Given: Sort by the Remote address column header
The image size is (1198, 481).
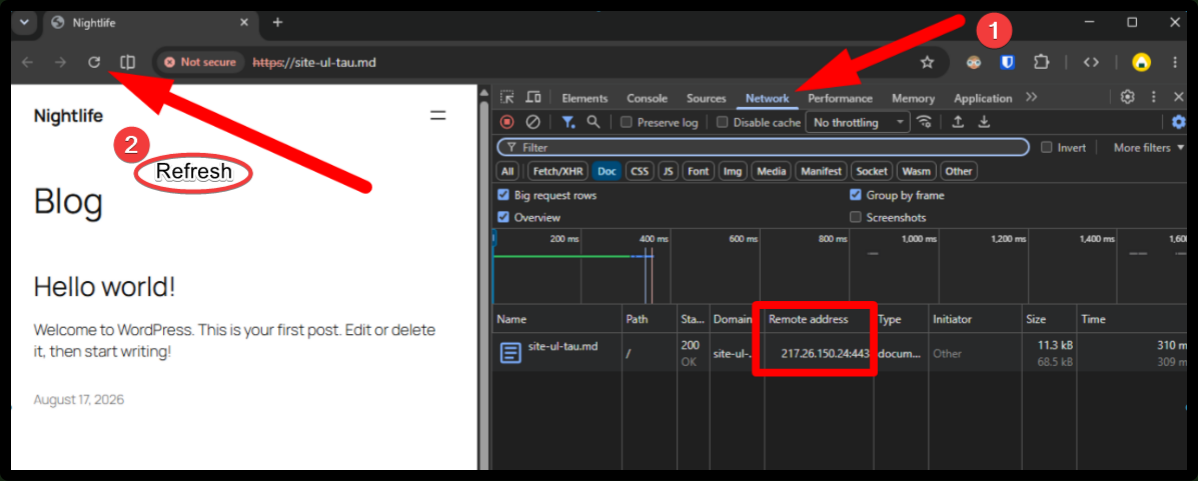Looking at the screenshot, I should (818, 319).
